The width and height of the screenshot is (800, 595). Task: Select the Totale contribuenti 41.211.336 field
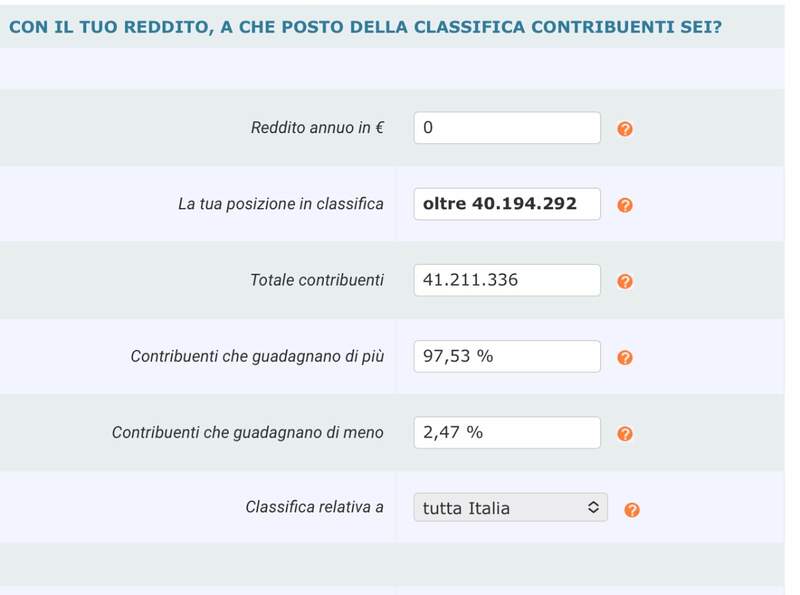507,280
